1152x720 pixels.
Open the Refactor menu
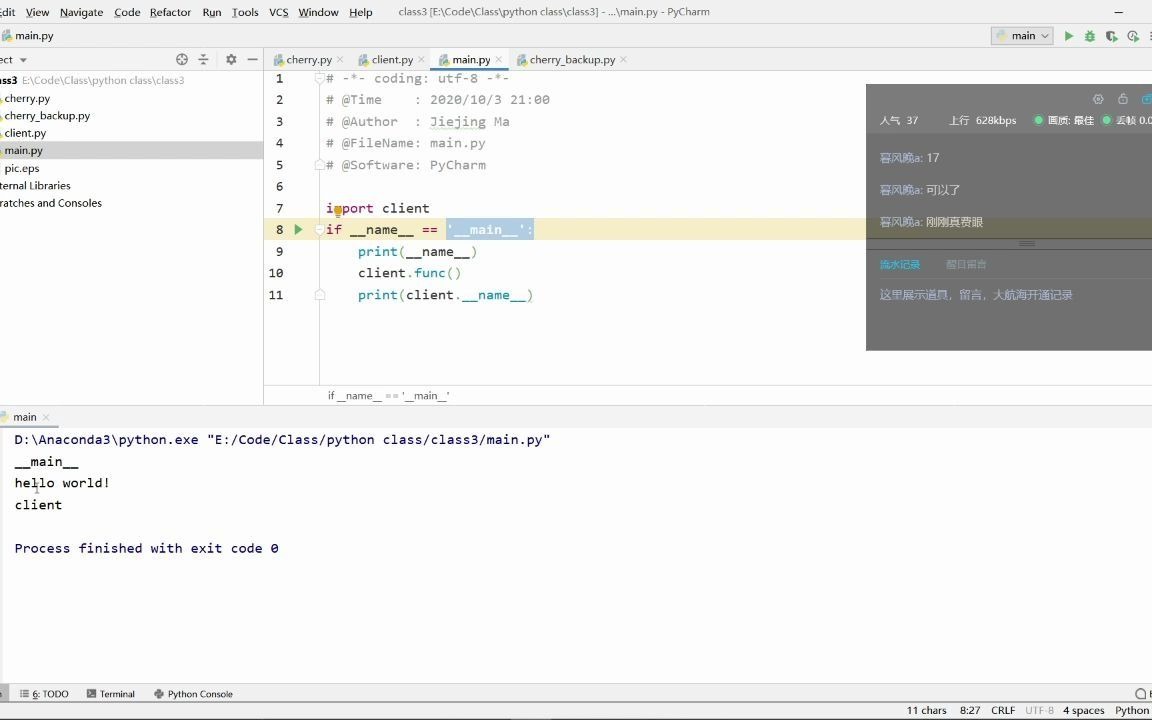170,13
